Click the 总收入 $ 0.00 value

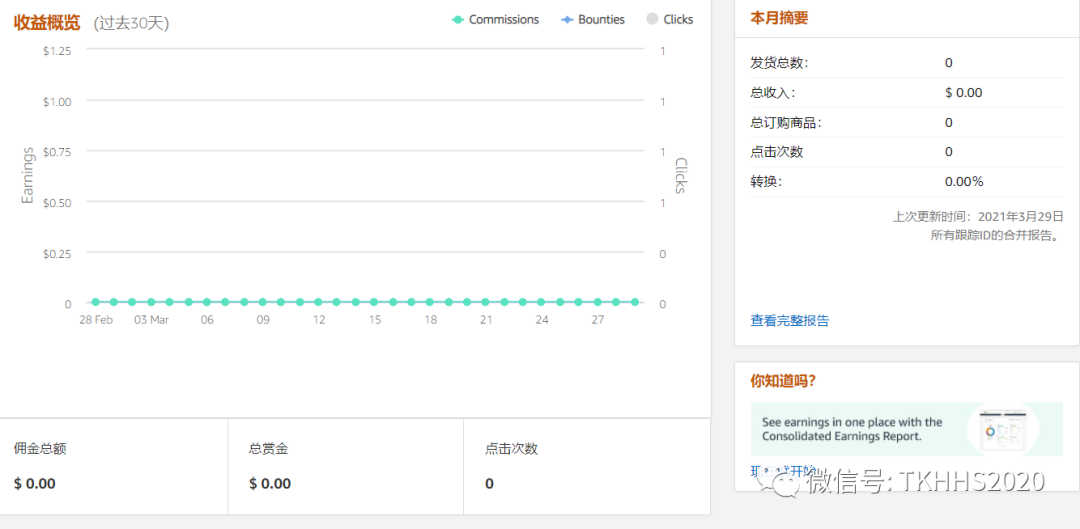[963, 93]
